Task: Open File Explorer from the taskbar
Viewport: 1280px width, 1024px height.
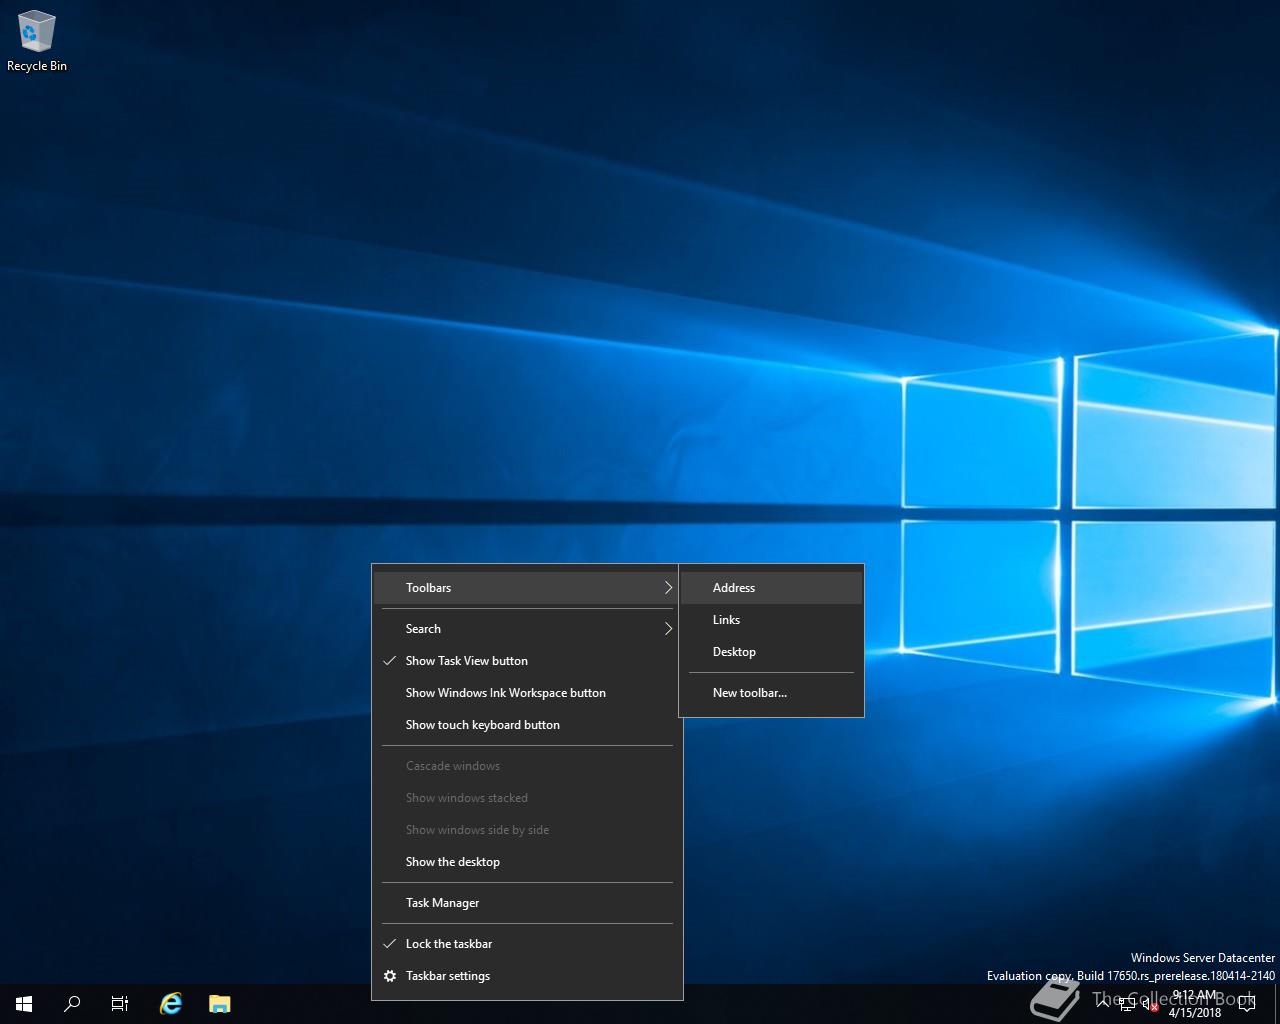Action: pos(219,1003)
